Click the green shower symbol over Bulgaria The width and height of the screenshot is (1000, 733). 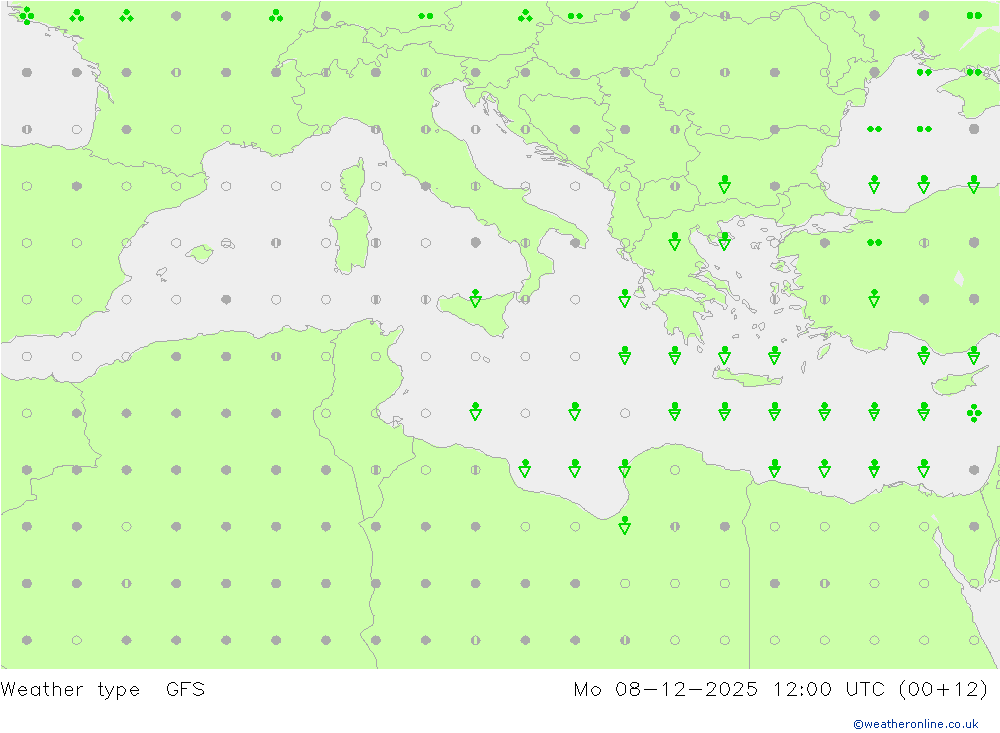(x=724, y=184)
